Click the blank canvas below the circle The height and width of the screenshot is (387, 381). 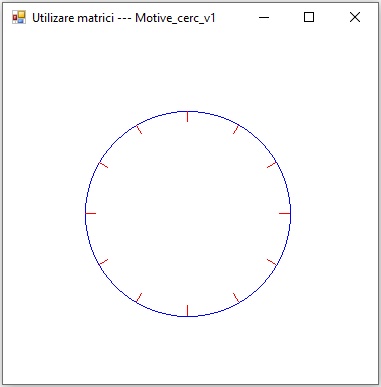point(188,350)
